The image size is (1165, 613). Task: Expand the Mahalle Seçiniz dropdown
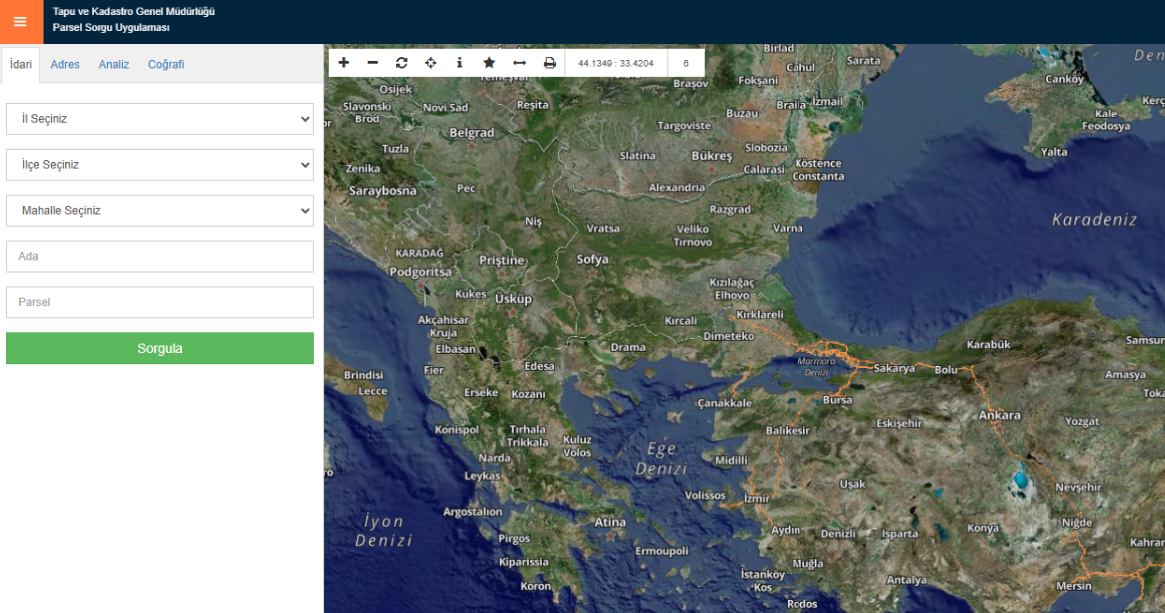click(160, 211)
